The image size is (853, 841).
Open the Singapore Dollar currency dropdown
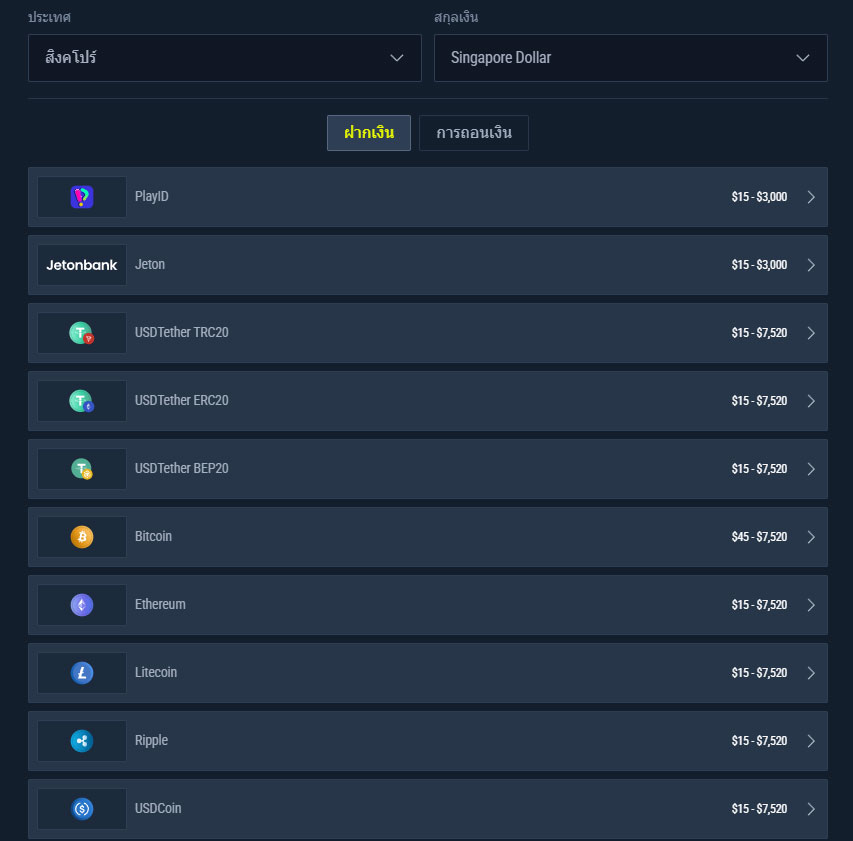pos(630,58)
